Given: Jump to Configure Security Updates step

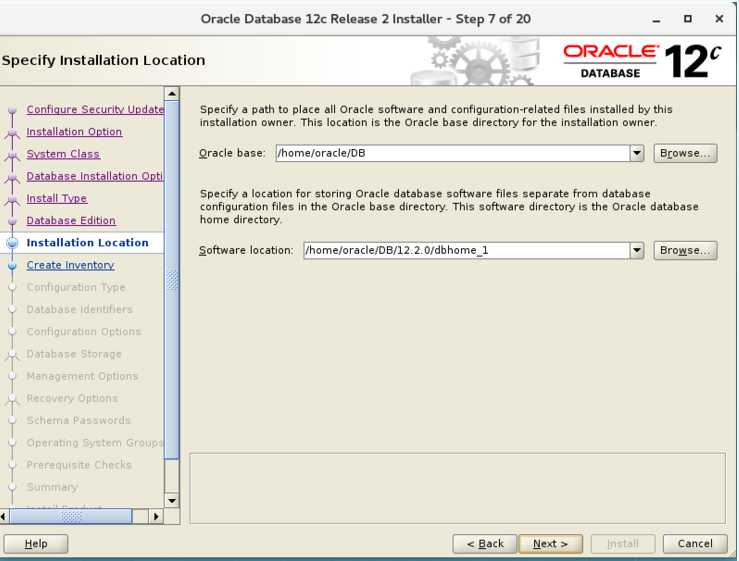Looking at the screenshot, I should coord(95,109).
